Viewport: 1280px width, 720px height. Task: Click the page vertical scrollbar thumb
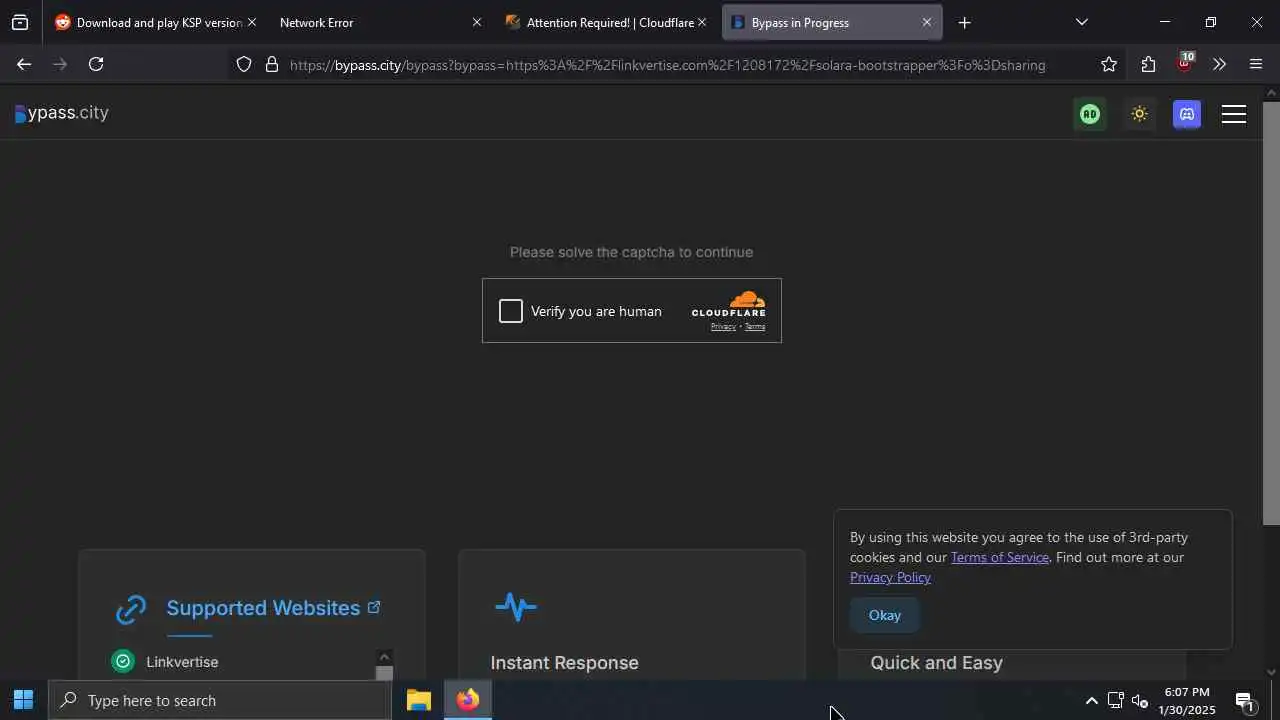[1271, 313]
